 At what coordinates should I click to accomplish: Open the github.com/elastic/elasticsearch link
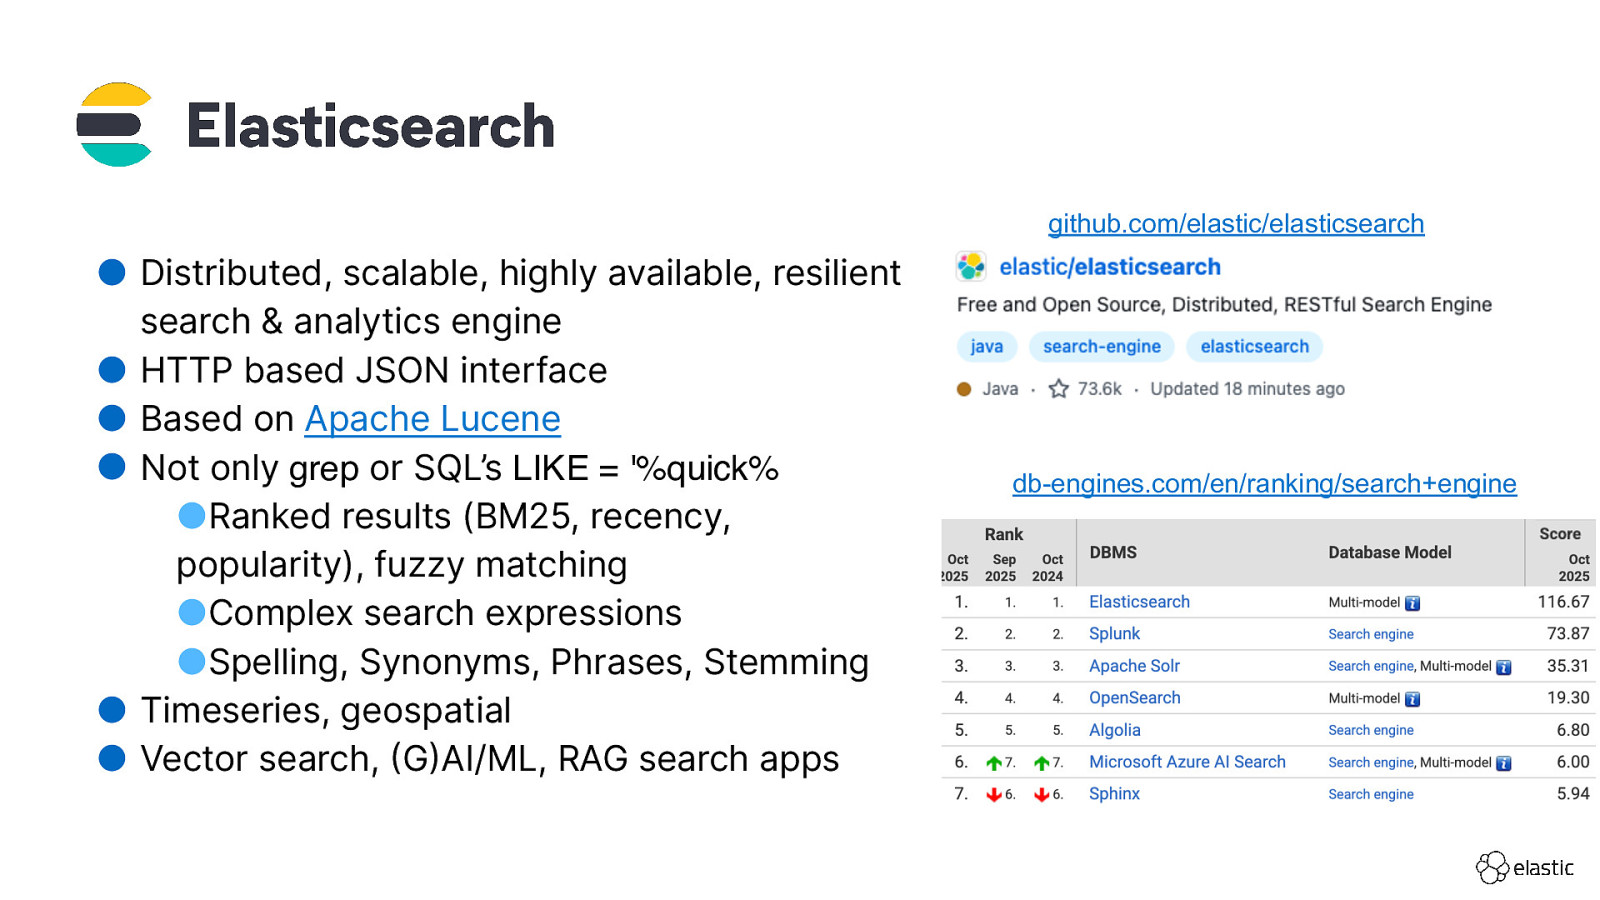pos(1235,224)
